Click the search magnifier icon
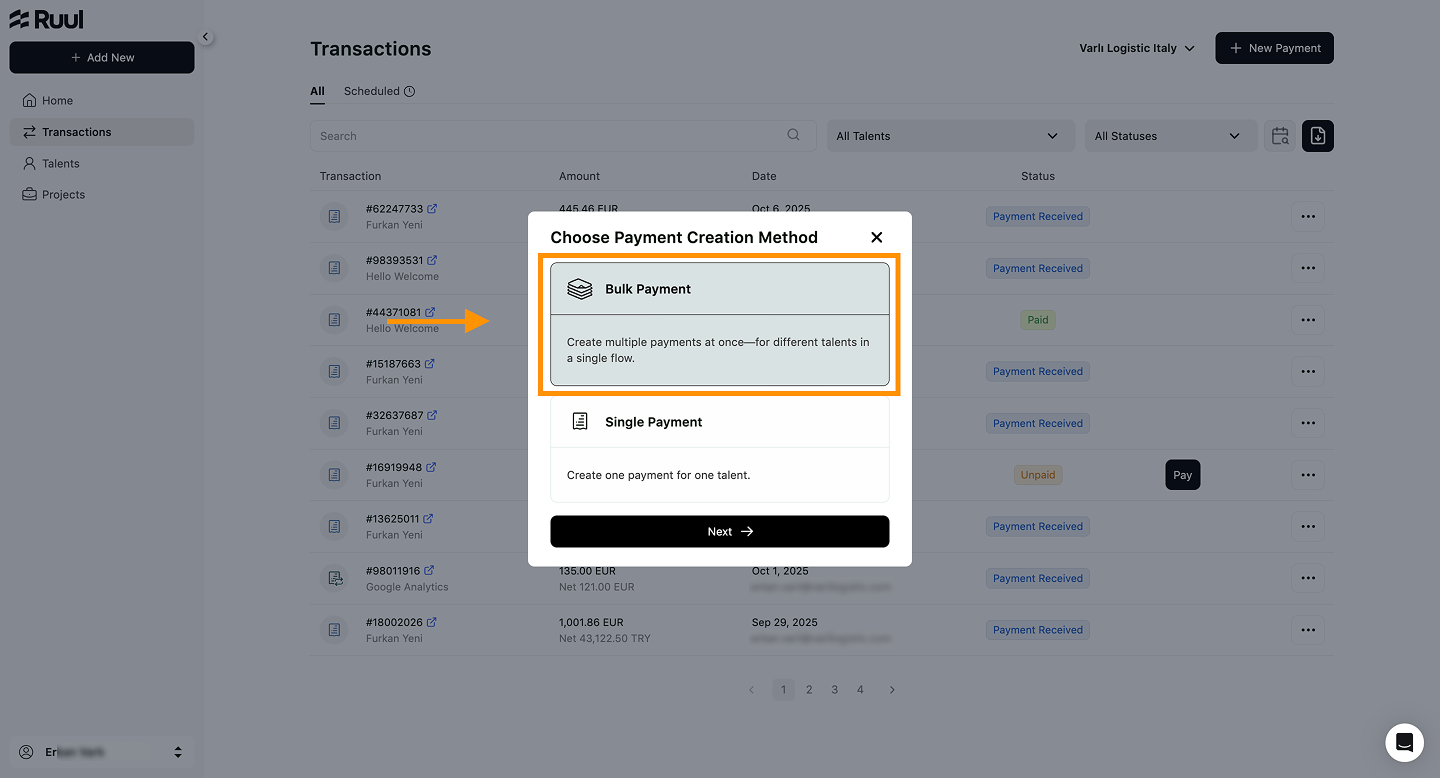The height and width of the screenshot is (778, 1440). point(793,135)
